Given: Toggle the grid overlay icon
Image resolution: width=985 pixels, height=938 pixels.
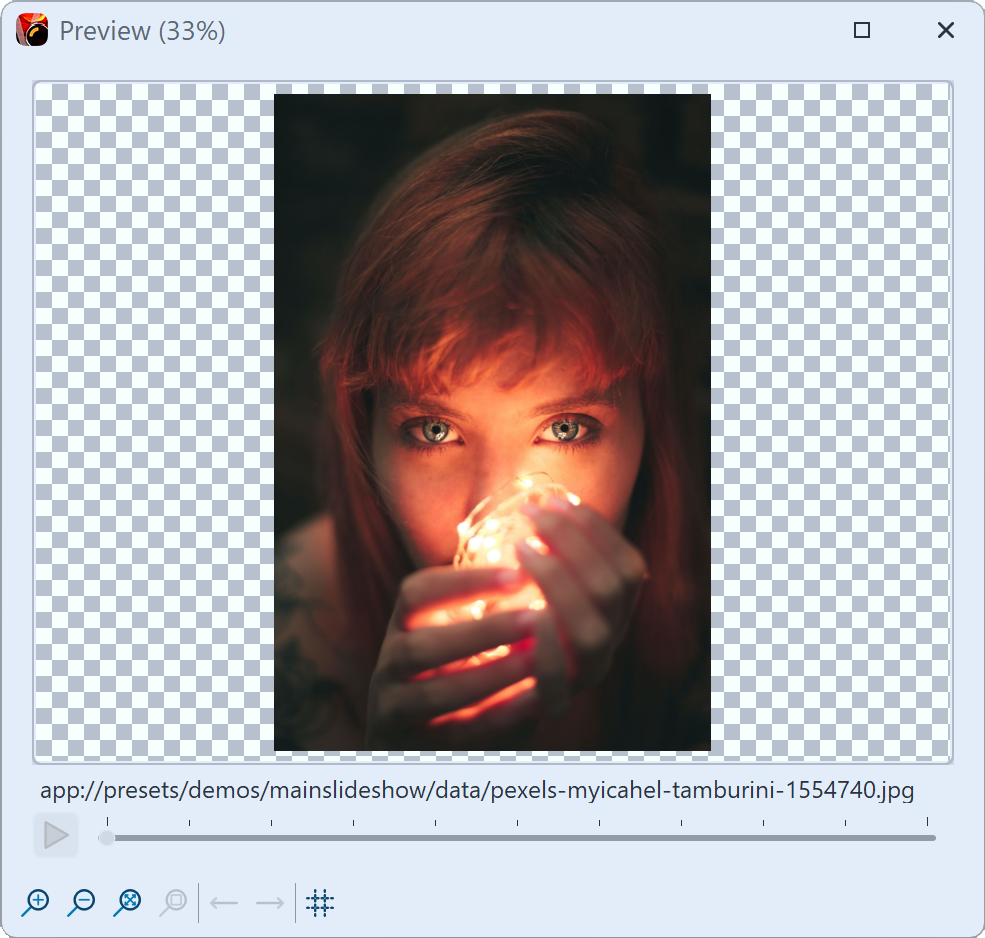Looking at the screenshot, I should click(x=319, y=903).
